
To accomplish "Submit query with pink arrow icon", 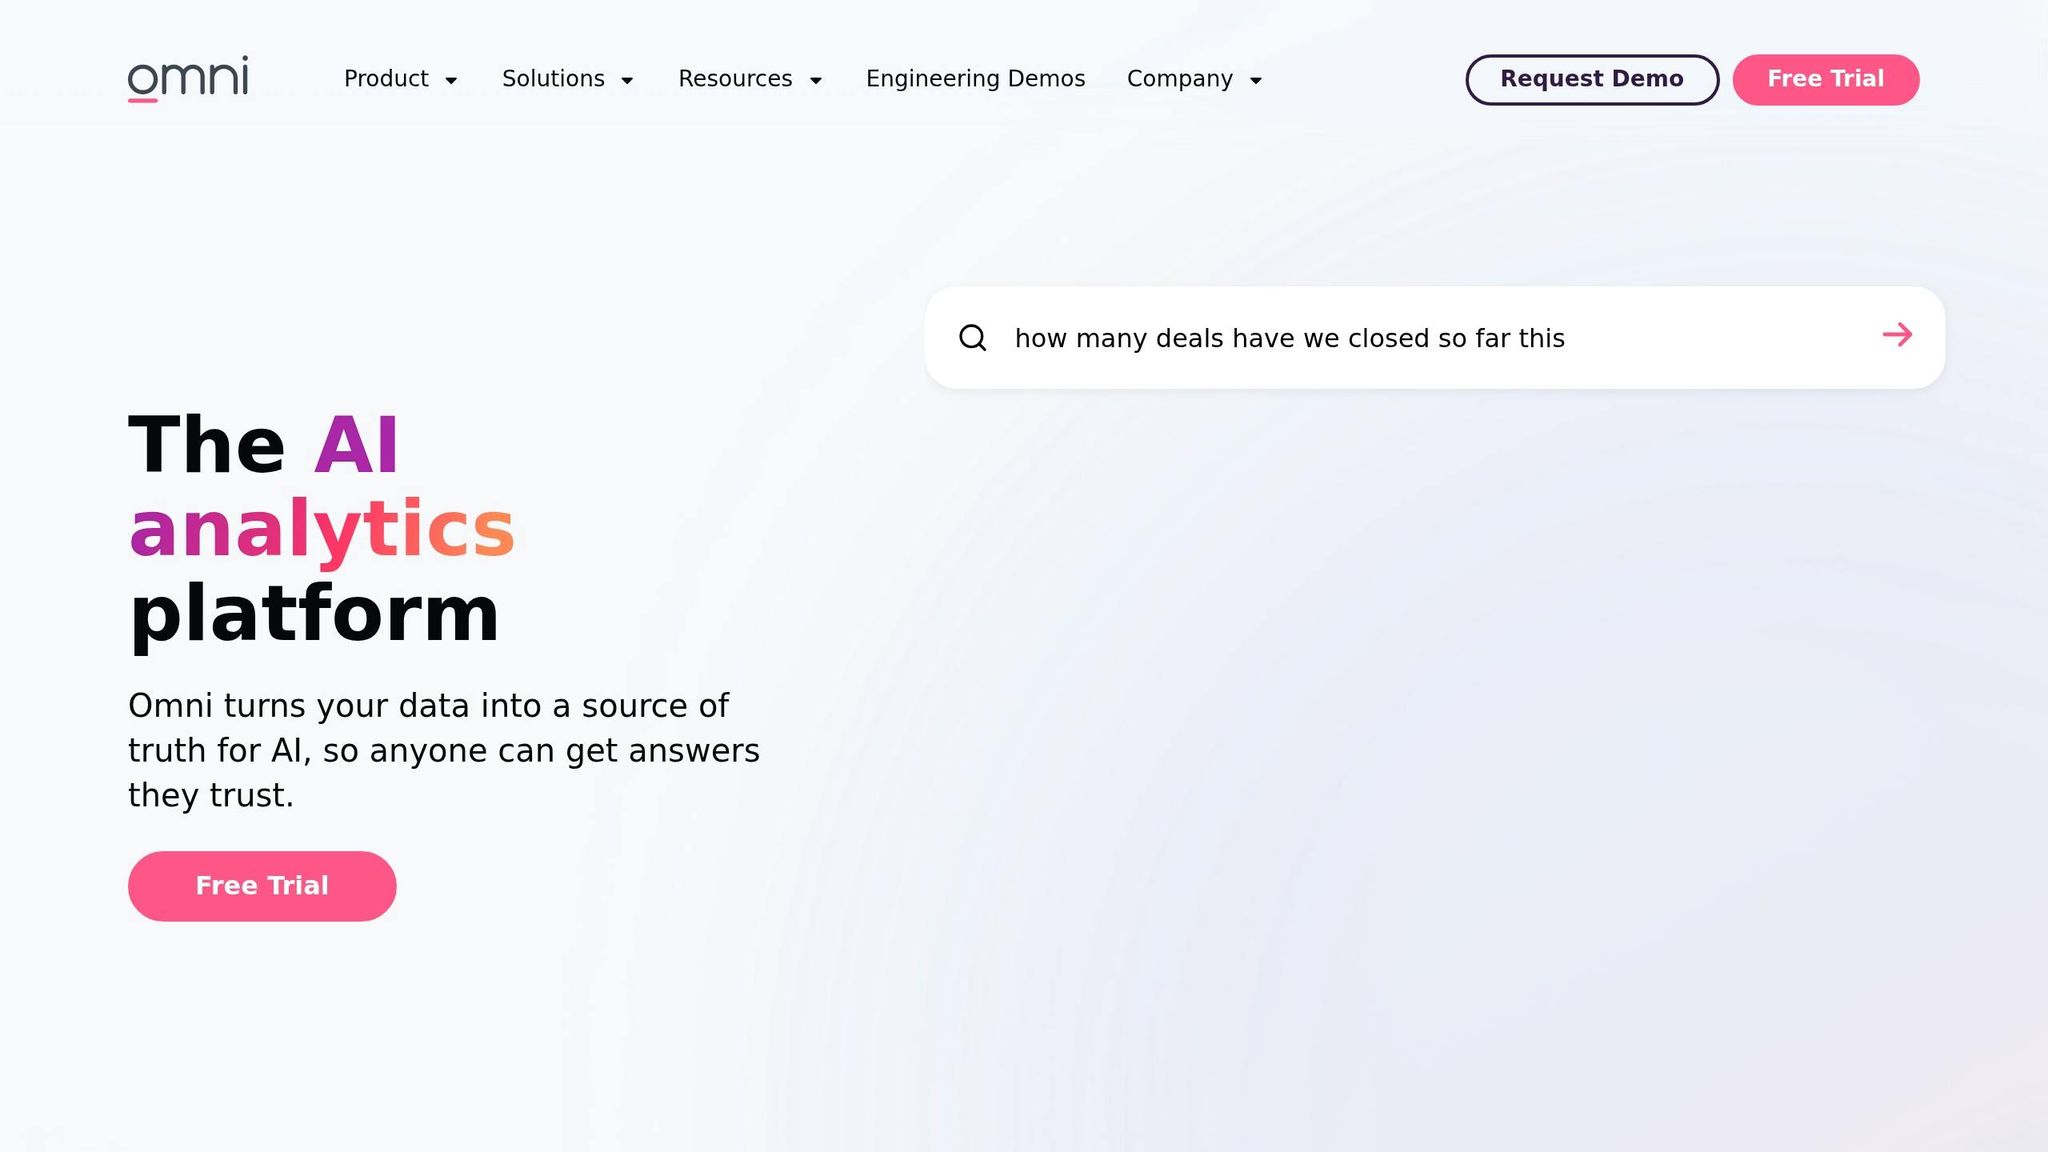I will point(1897,335).
